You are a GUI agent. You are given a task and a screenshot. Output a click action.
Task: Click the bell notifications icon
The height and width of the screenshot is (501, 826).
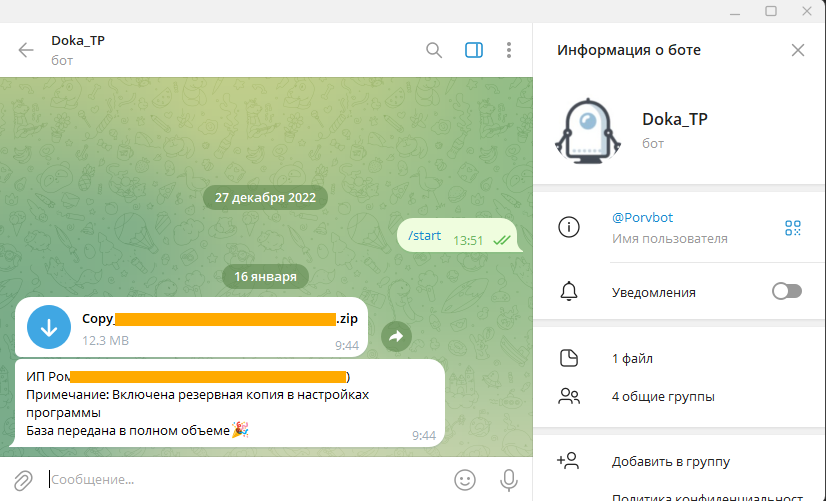(568, 291)
